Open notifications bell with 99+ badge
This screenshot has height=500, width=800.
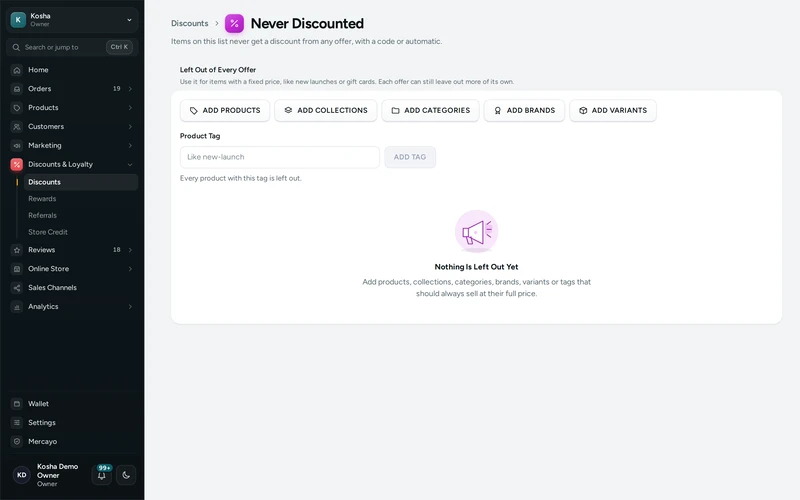pos(102,474)
